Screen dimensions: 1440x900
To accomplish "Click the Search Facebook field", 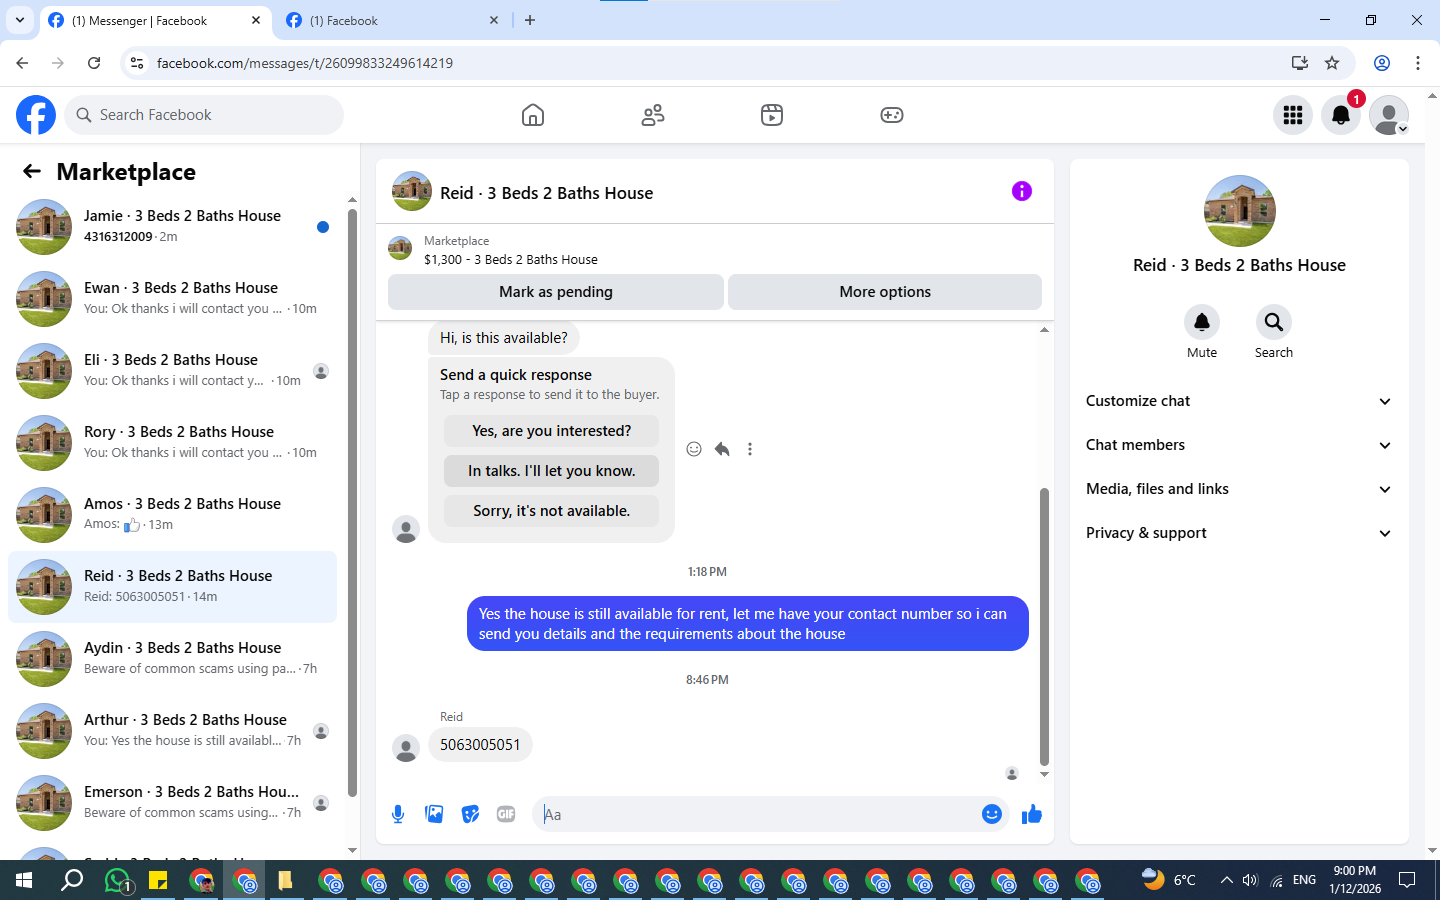I will (204, 115).
